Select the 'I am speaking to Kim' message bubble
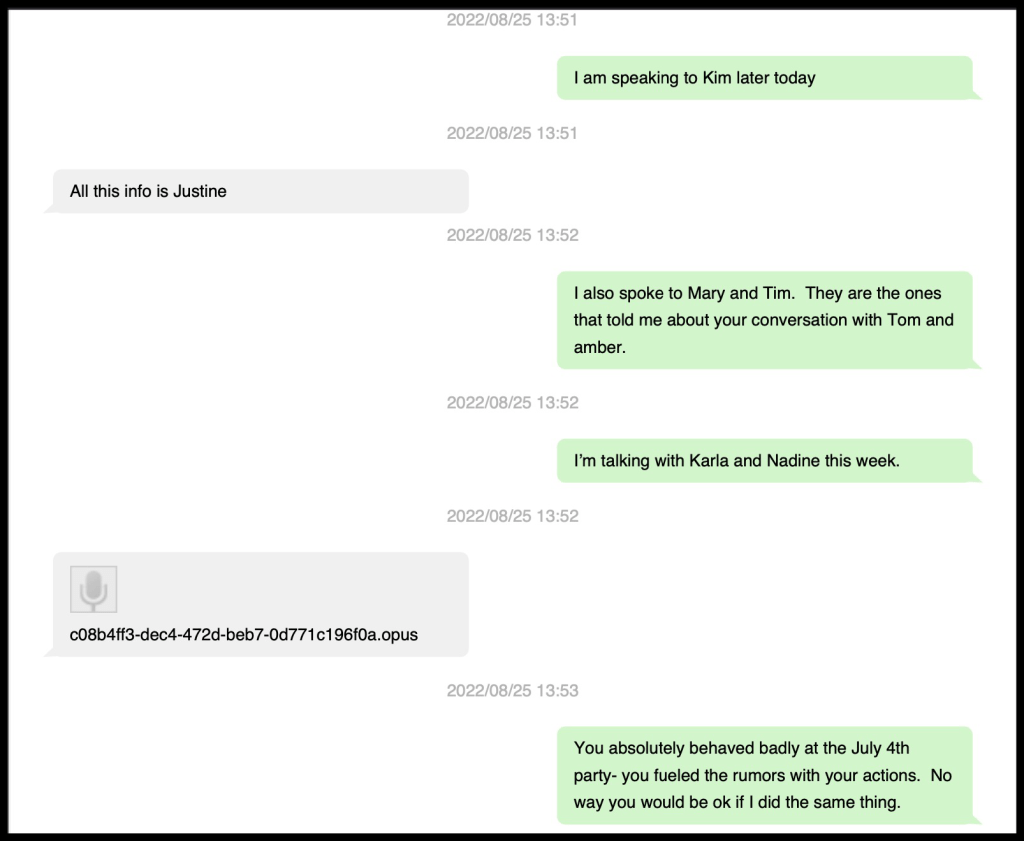 [x=764, y=78]
